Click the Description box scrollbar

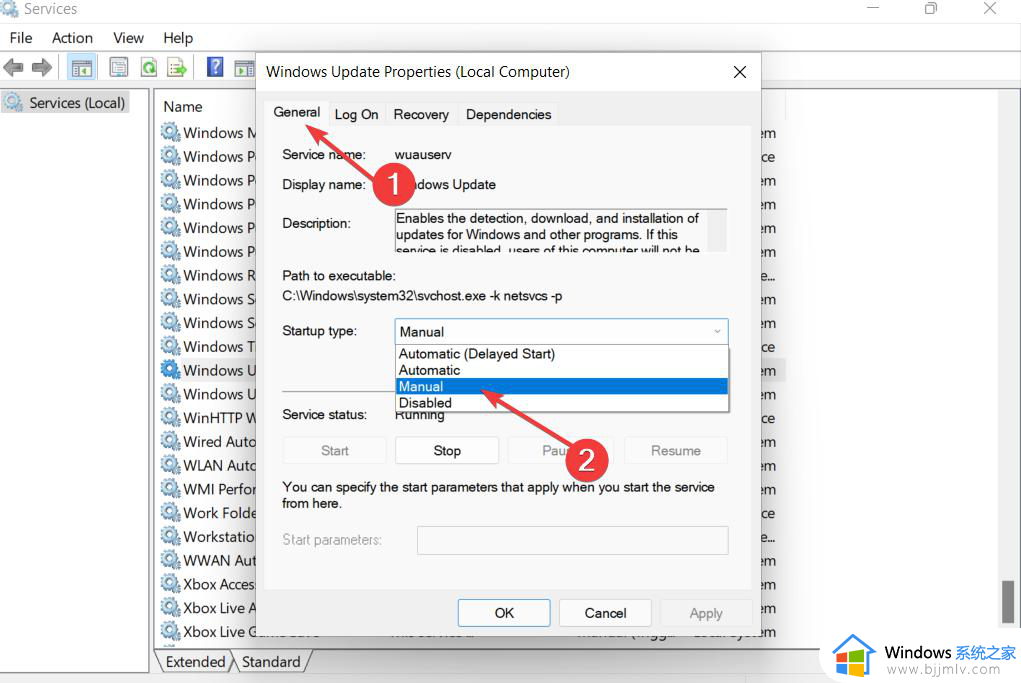pyautogui.click(x=716, y=230)
